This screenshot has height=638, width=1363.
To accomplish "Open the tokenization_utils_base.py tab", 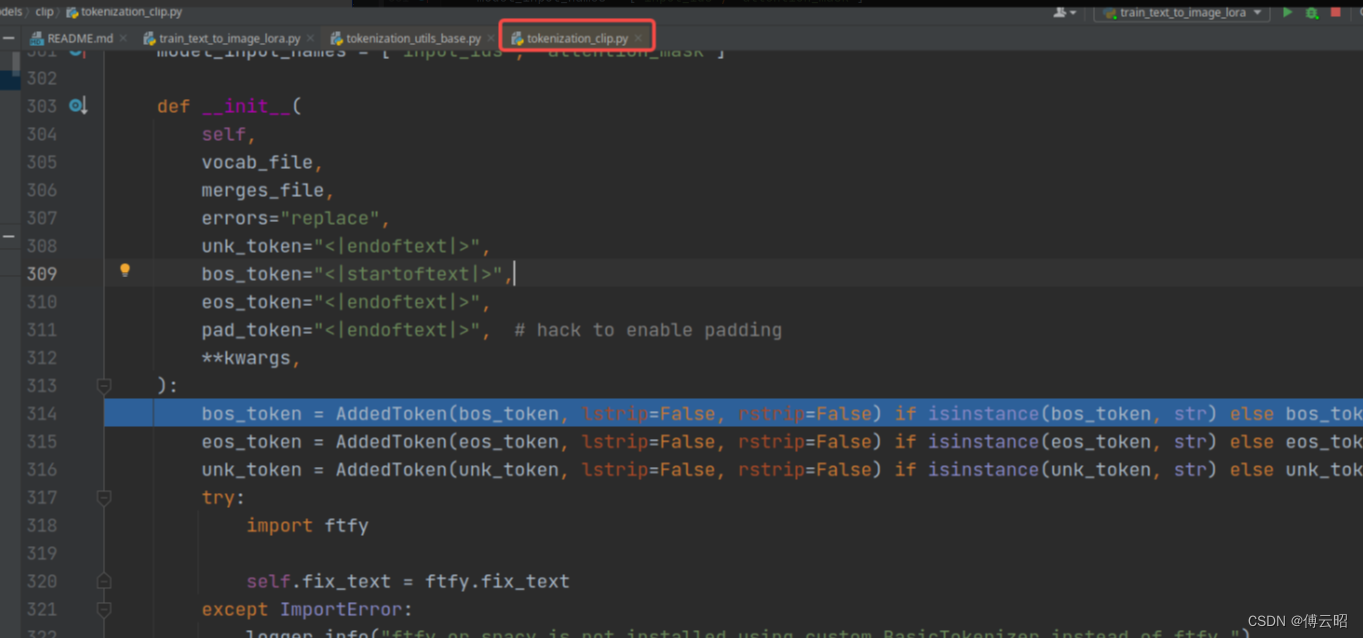I will (x=415, y=37).
